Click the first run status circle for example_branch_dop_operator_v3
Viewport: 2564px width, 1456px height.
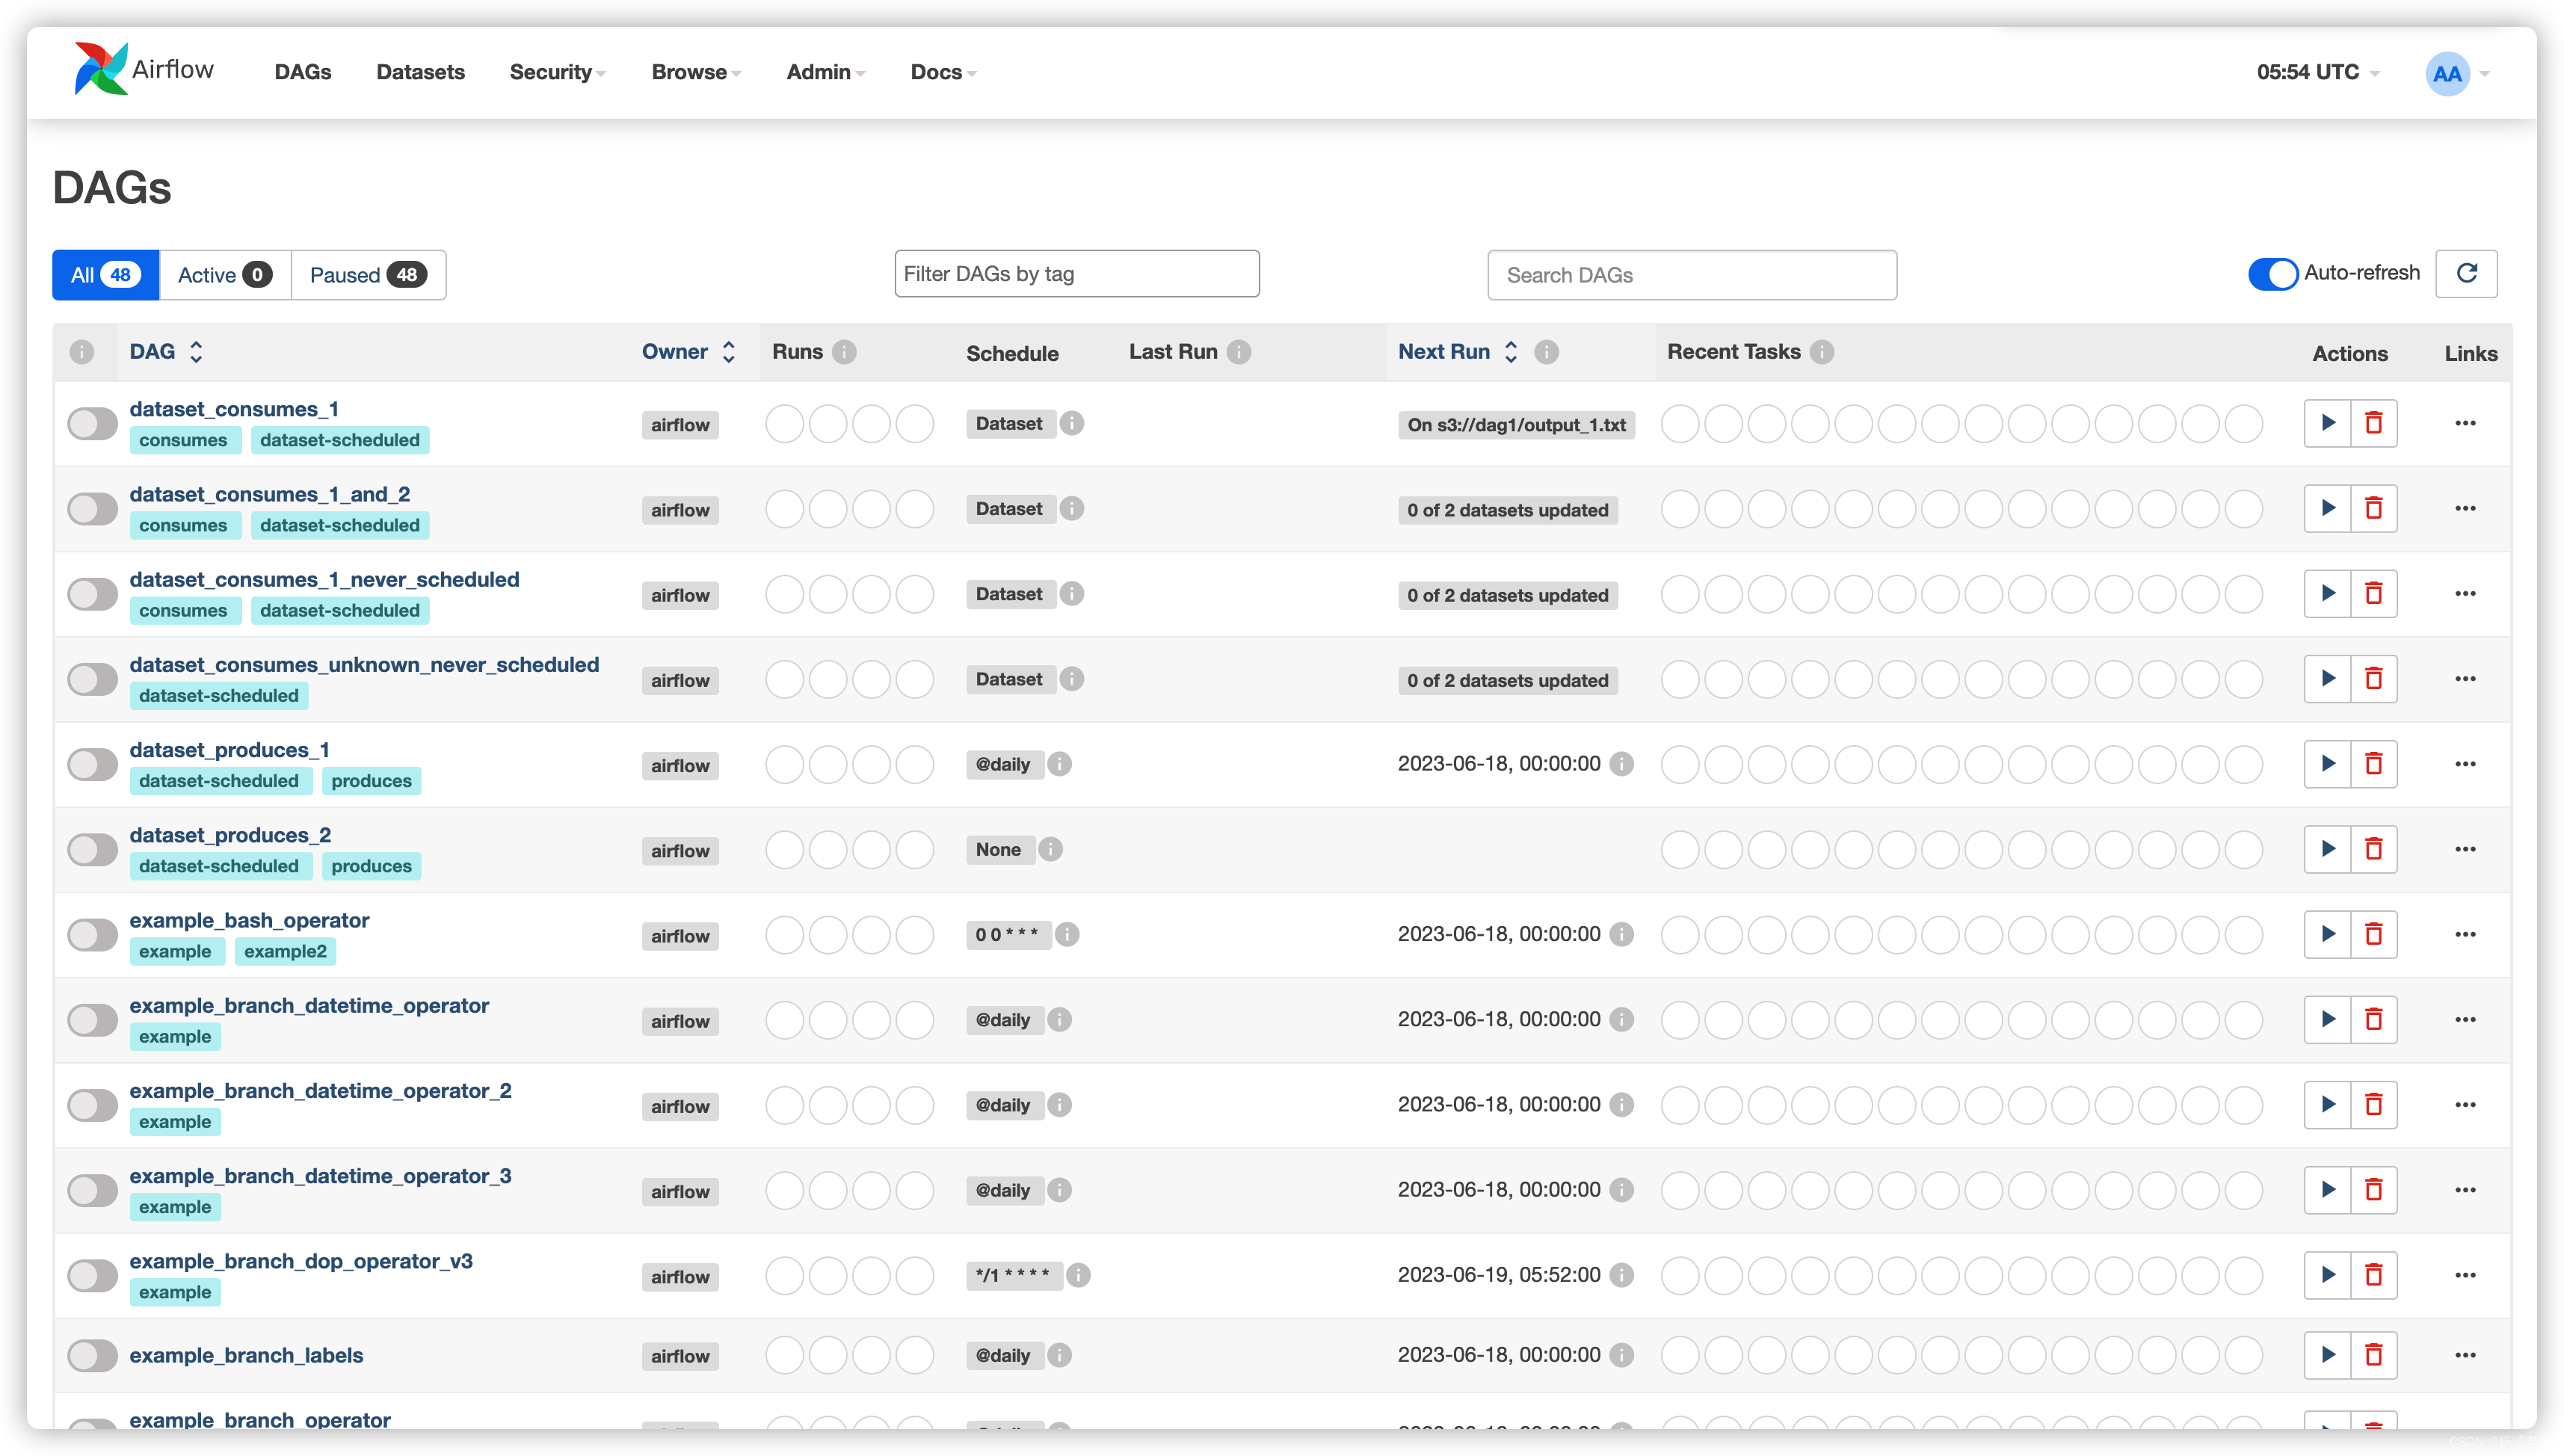point(785,1275)
